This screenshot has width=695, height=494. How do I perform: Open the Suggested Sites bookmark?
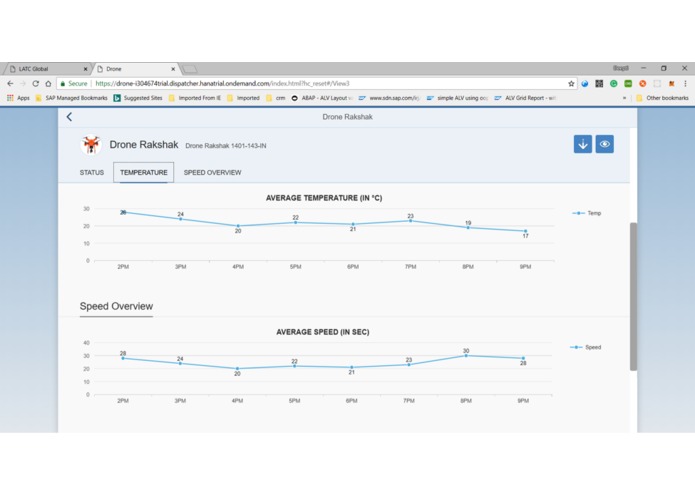click(x=138, y=98)
